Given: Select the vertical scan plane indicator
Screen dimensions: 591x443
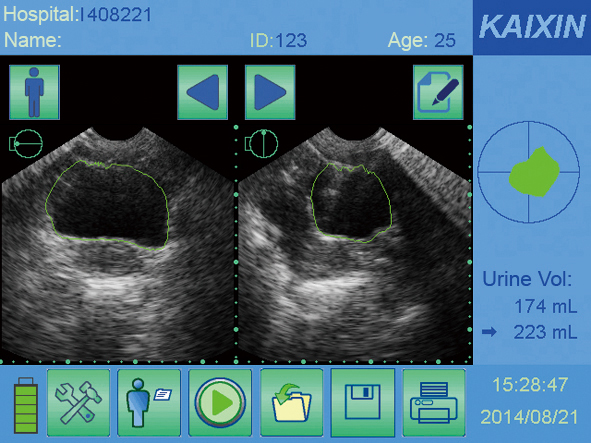Looking at the screenshot, I should tap(262, 144).
